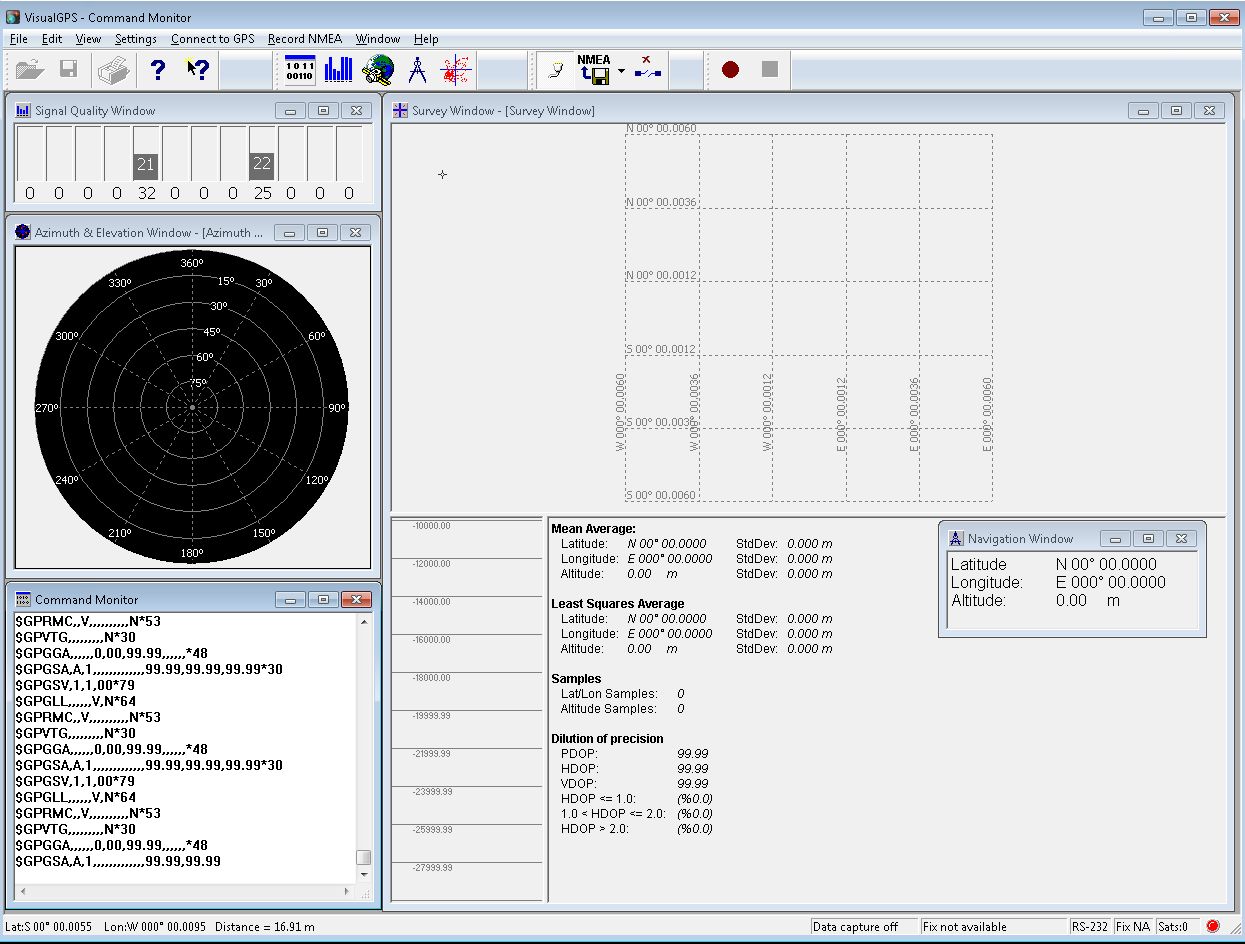Viewport: 1245px width, 944px height.
Task: Click the Mean Average heading
Action: coord(593,529)
